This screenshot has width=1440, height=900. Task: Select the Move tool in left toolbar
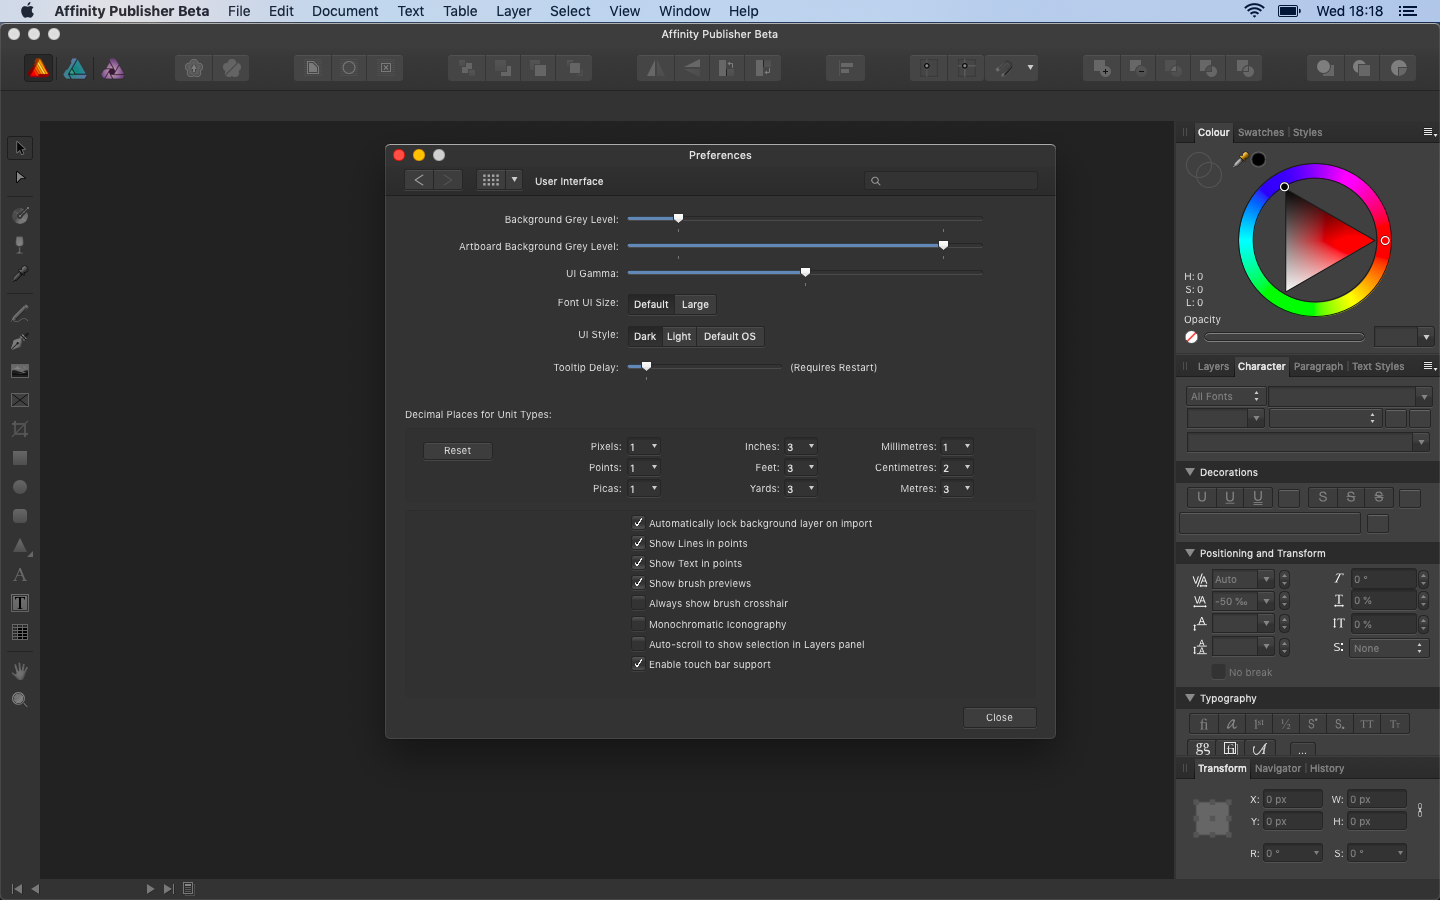coord(20,148)
